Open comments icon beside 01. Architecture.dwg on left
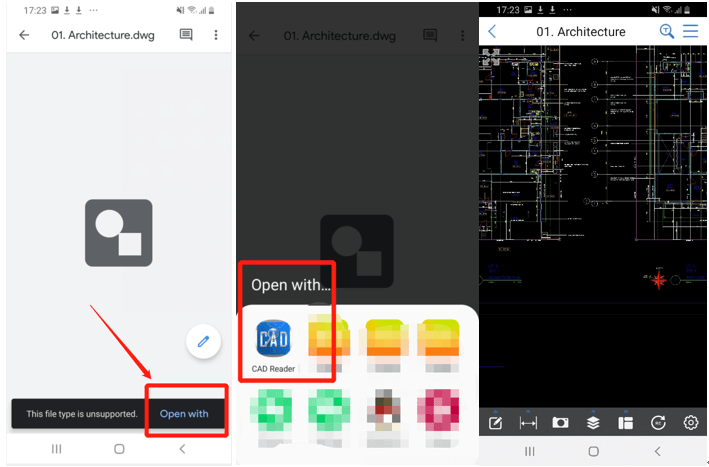This screenshot has height=467, width=709. pyautogui.click(x=186, y=35)
